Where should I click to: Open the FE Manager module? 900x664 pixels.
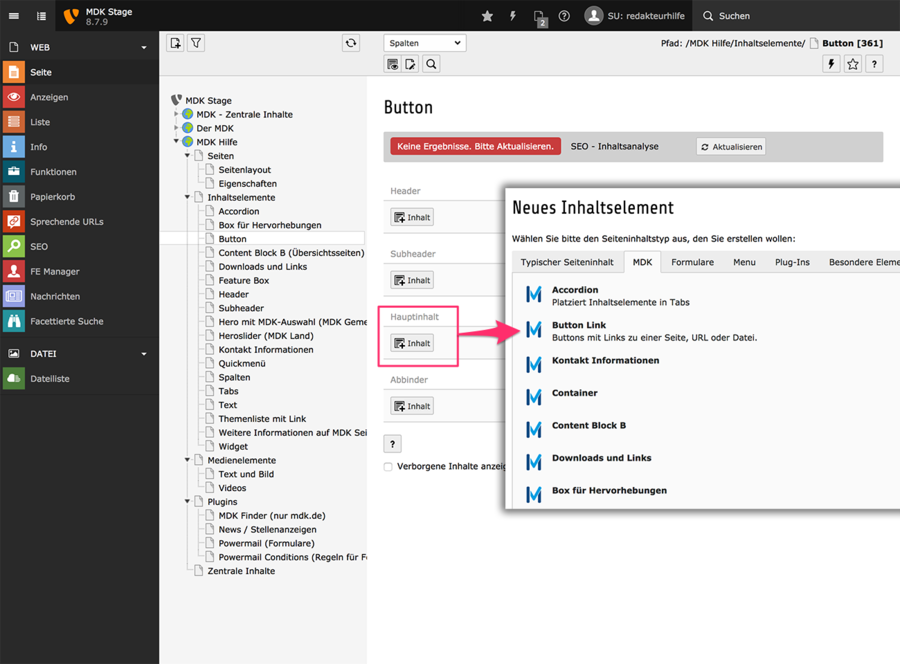80,271
